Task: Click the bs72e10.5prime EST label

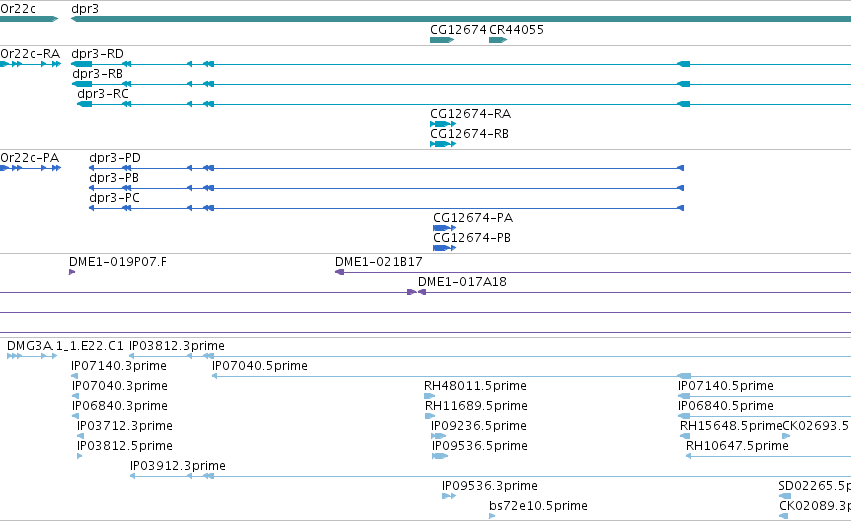Action: coord(538,506)
